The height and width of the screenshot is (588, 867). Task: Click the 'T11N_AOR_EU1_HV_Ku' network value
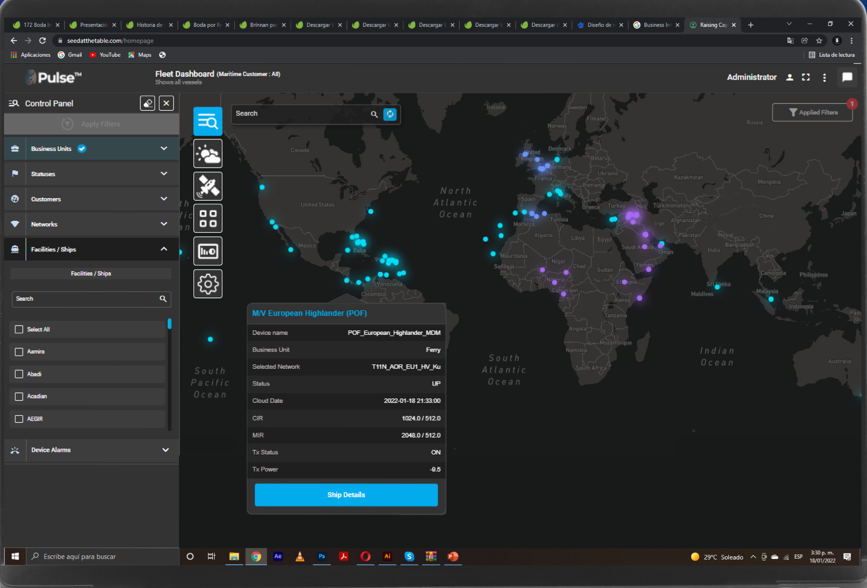[406, 367]
